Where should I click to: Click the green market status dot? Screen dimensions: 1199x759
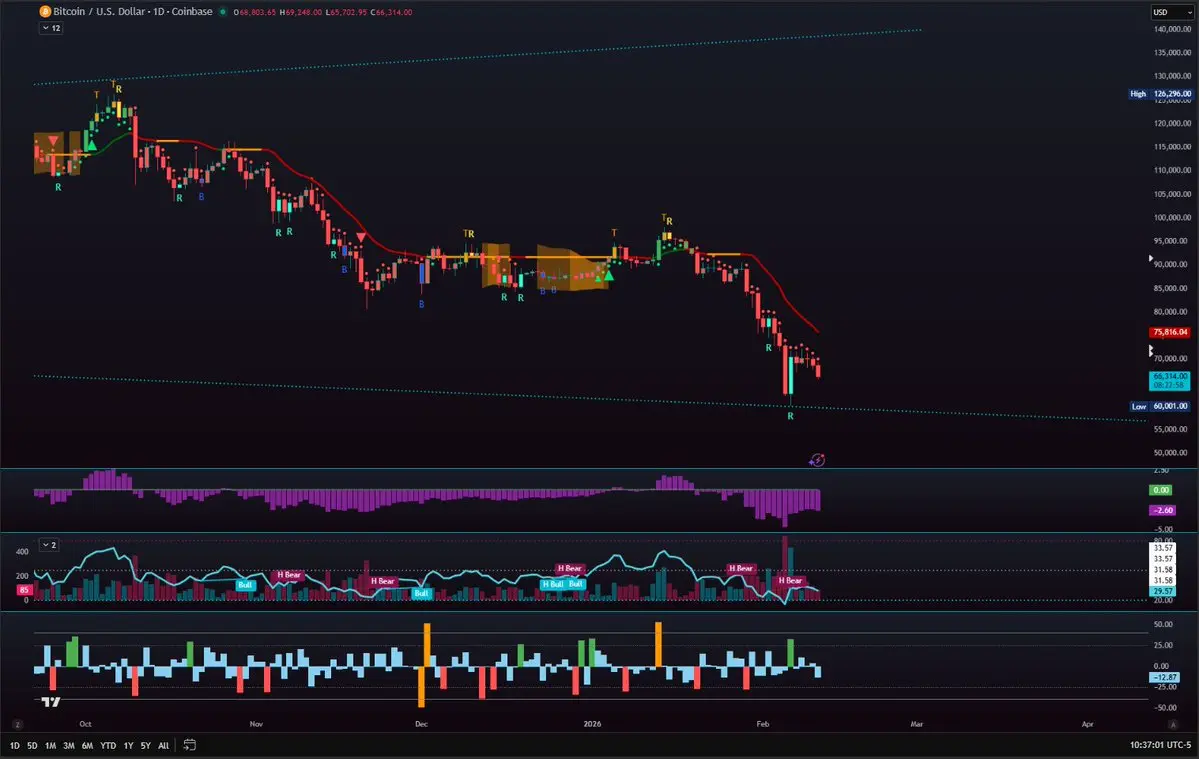pos(223,11)
